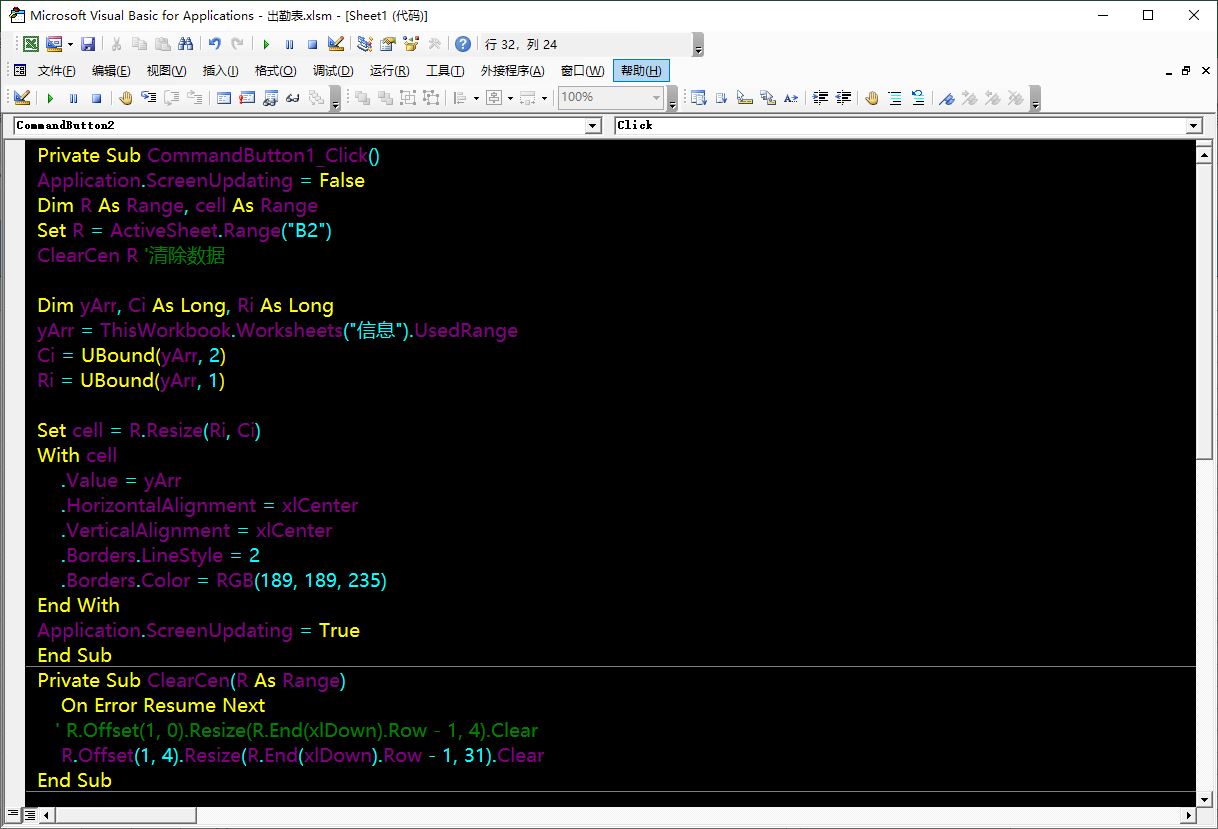Run the macro with the green play icon
The width and height of the screenshot is (1218, 829).
tap(266, 44)
